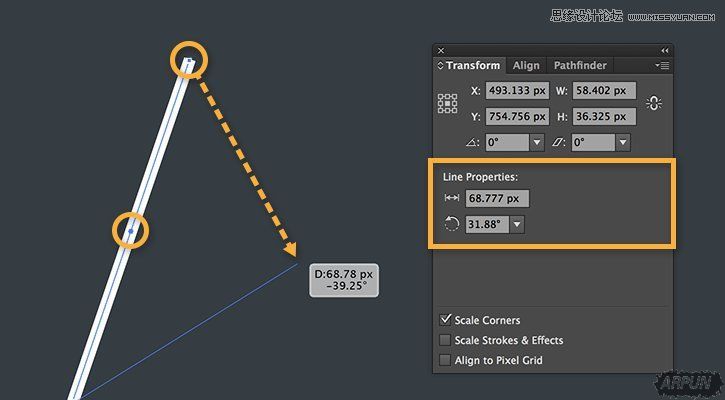
Task: Enable Scale Strokes & Effects
Action: [x=445, y=341]
